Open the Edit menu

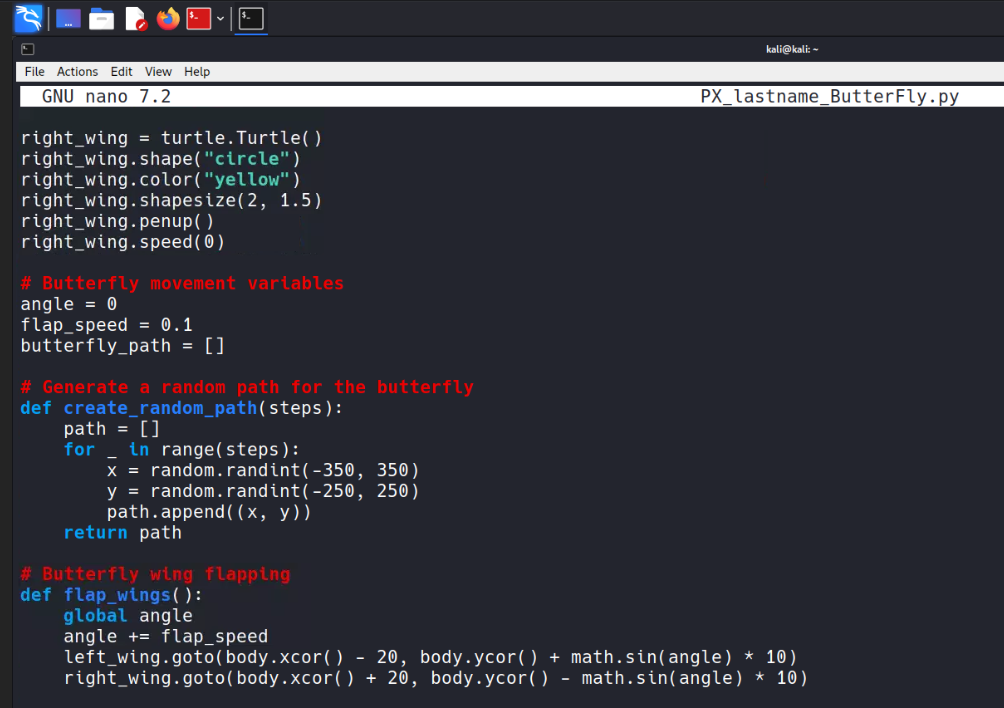(121, 72)
